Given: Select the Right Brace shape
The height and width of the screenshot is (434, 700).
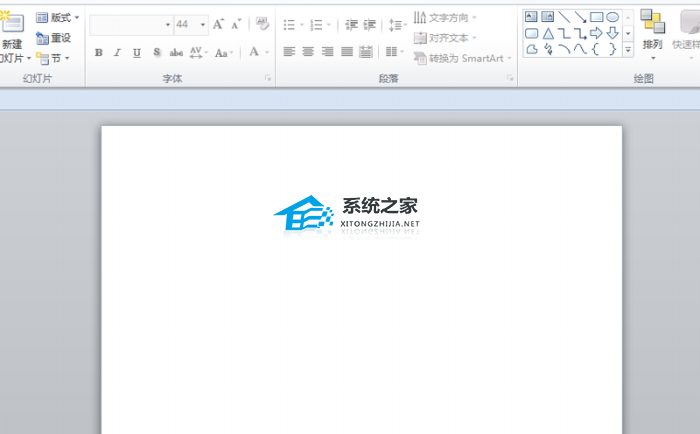Looking at the screenshot, I should coord(612,49).
